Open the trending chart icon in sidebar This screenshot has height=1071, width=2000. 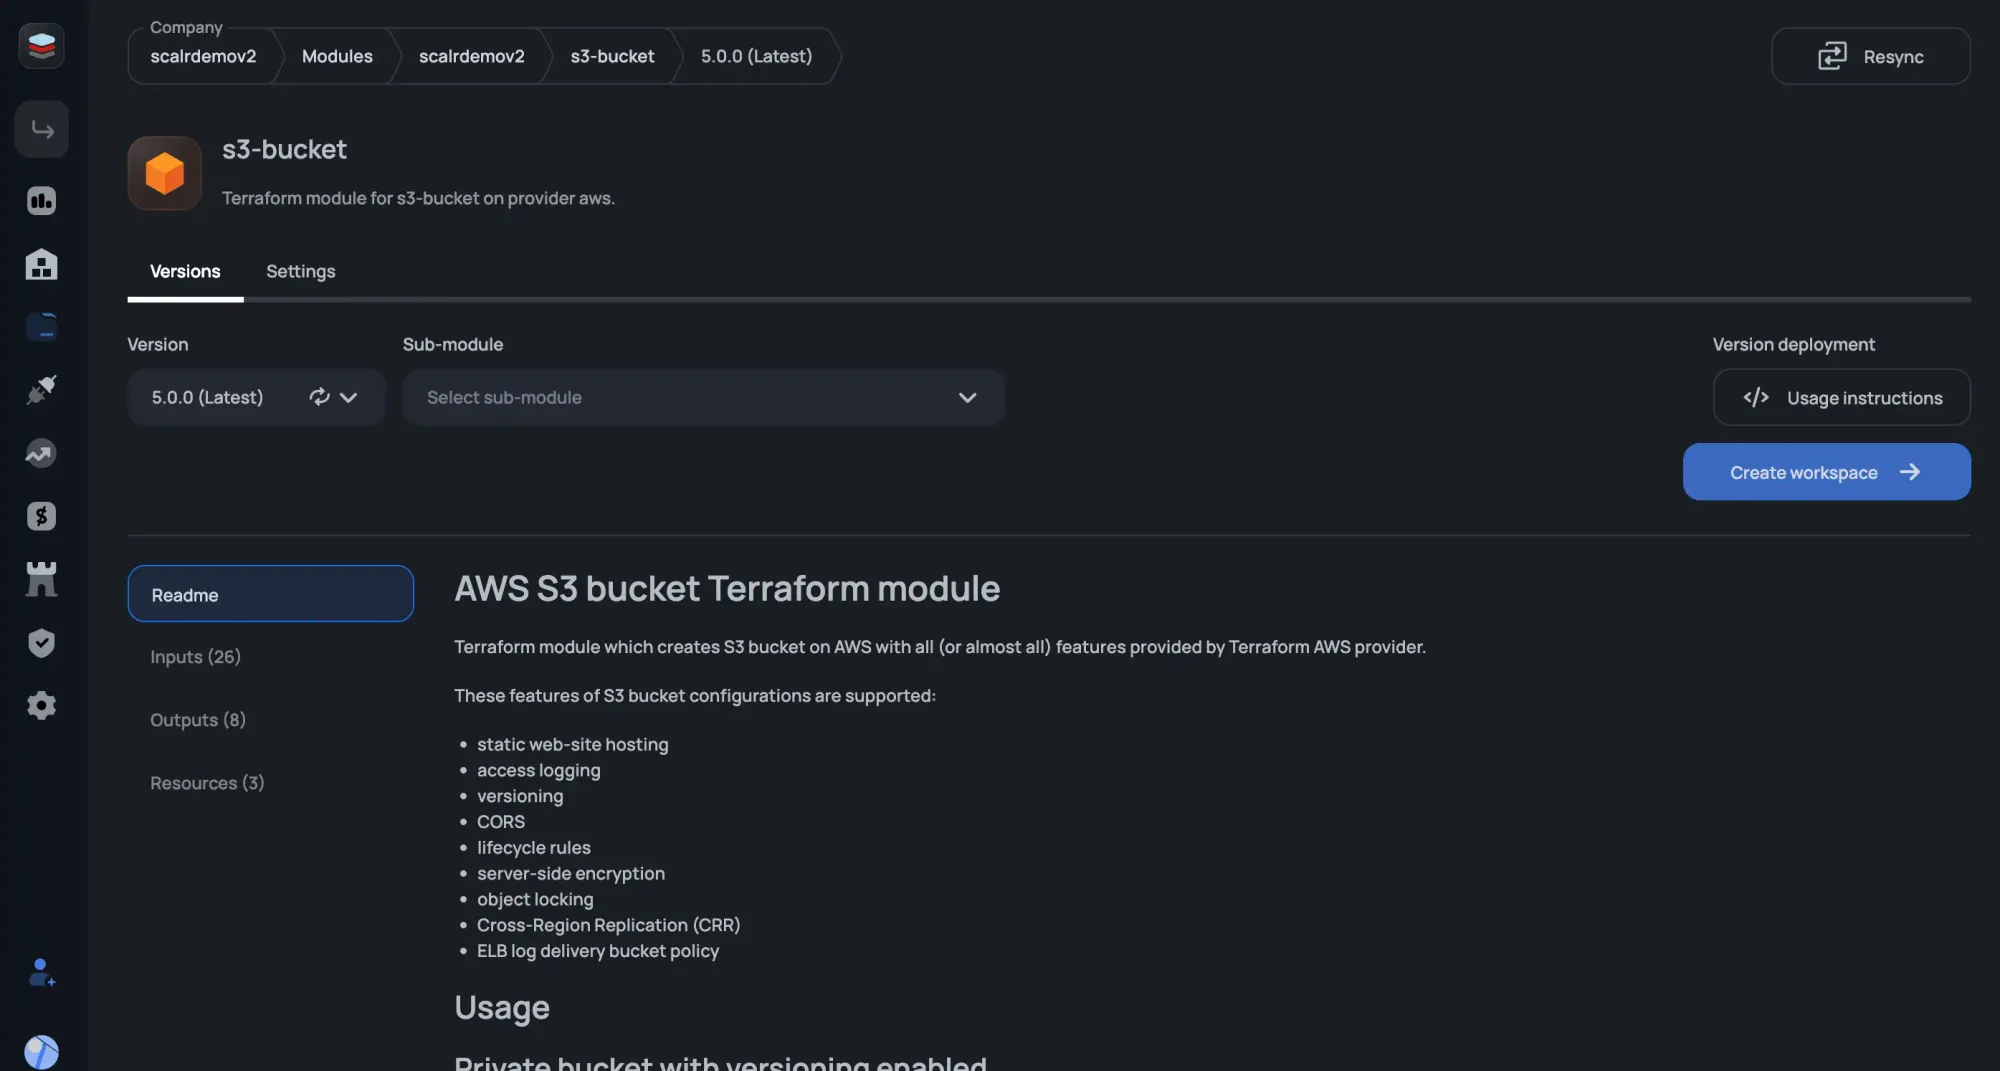[41, 453]
